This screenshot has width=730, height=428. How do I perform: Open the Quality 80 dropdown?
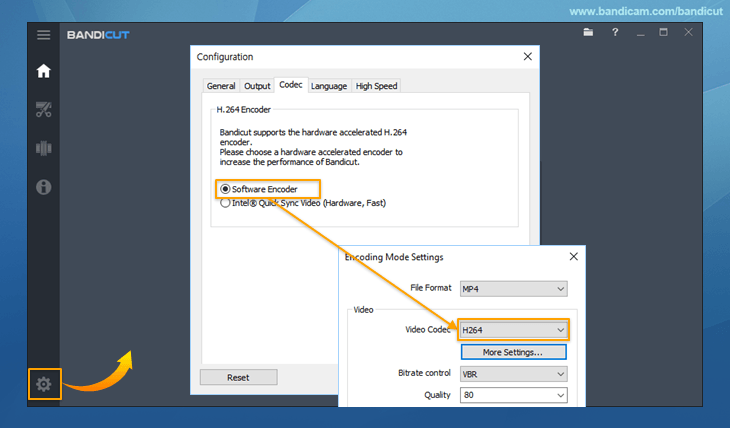click(x=514, y=395)
